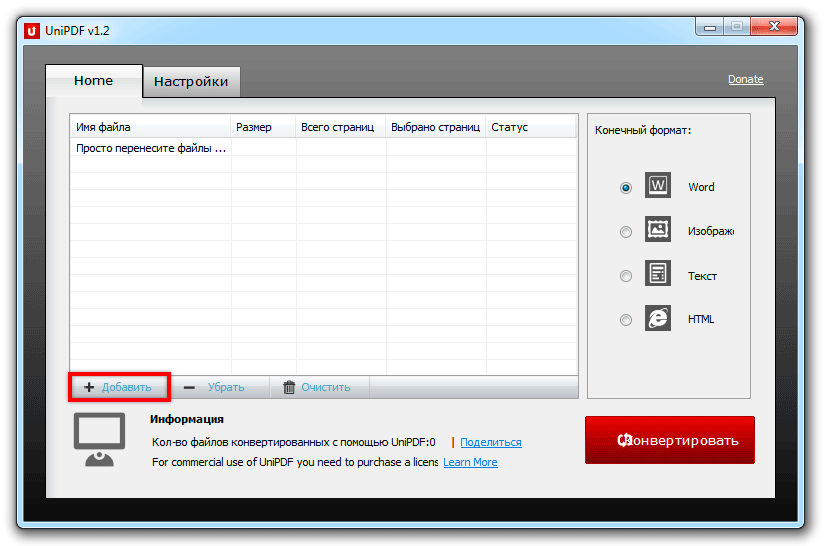Click the 'Просто перенесите файлы ...' row
This screenshot has width=824, height=546.
tap(323, 148)
